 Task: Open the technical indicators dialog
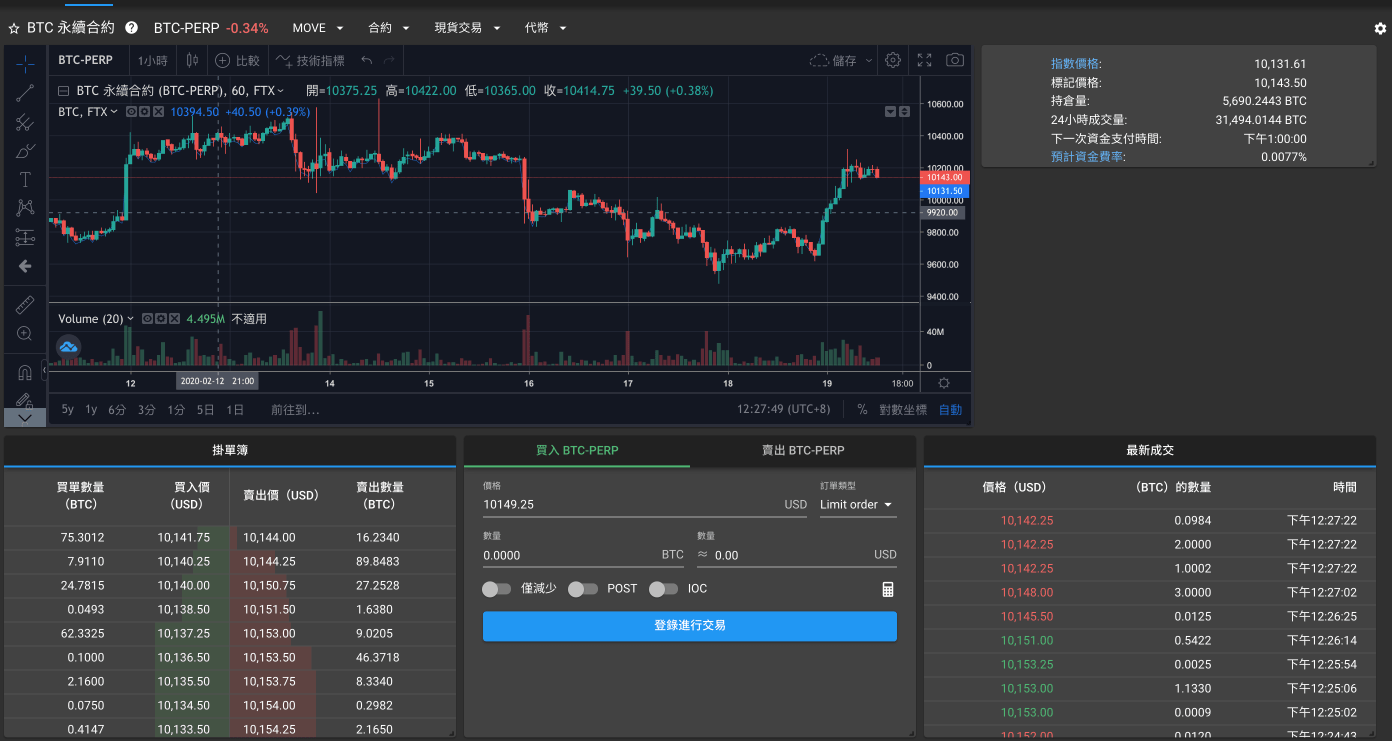310,60
